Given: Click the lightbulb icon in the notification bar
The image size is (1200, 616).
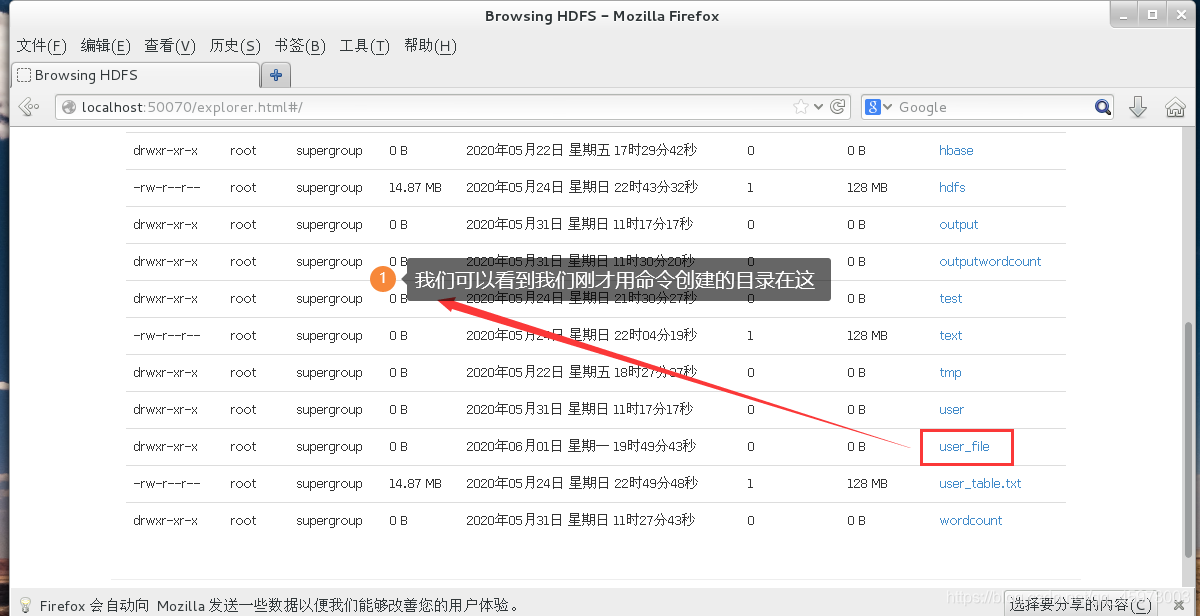Looking at the screenshot, I should pos(24,603).
